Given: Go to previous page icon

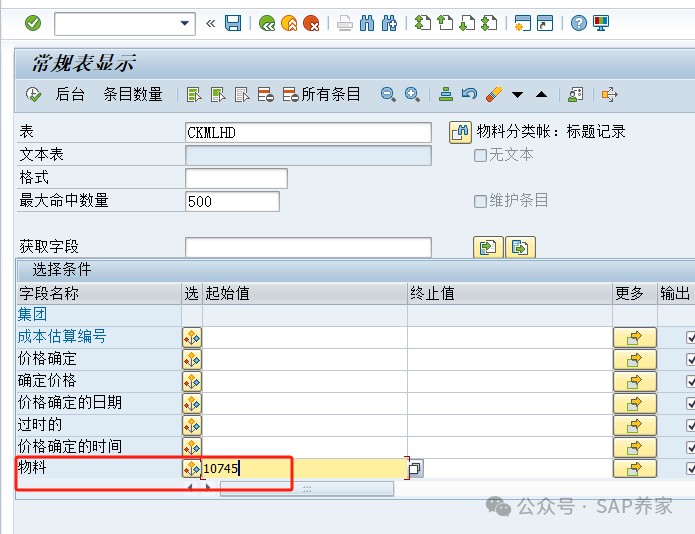Looking at the screenshot, I should [445, 23].
